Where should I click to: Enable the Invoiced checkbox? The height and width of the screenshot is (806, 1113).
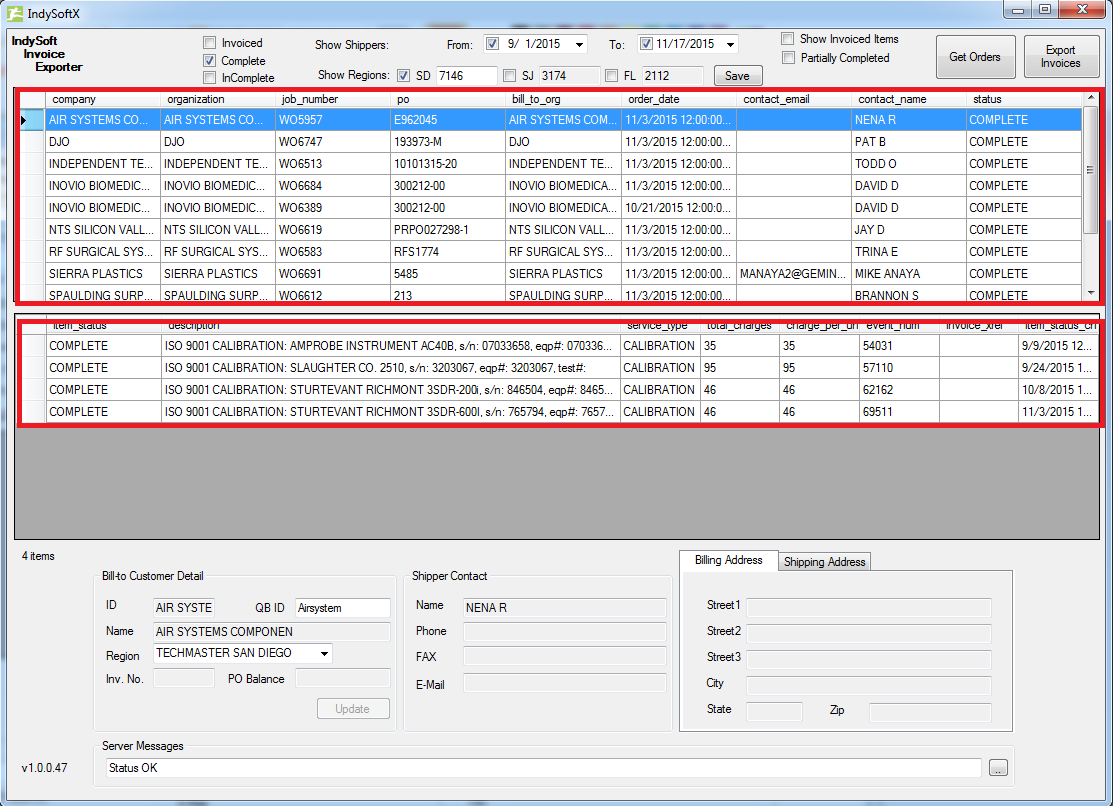coord(210,43)
